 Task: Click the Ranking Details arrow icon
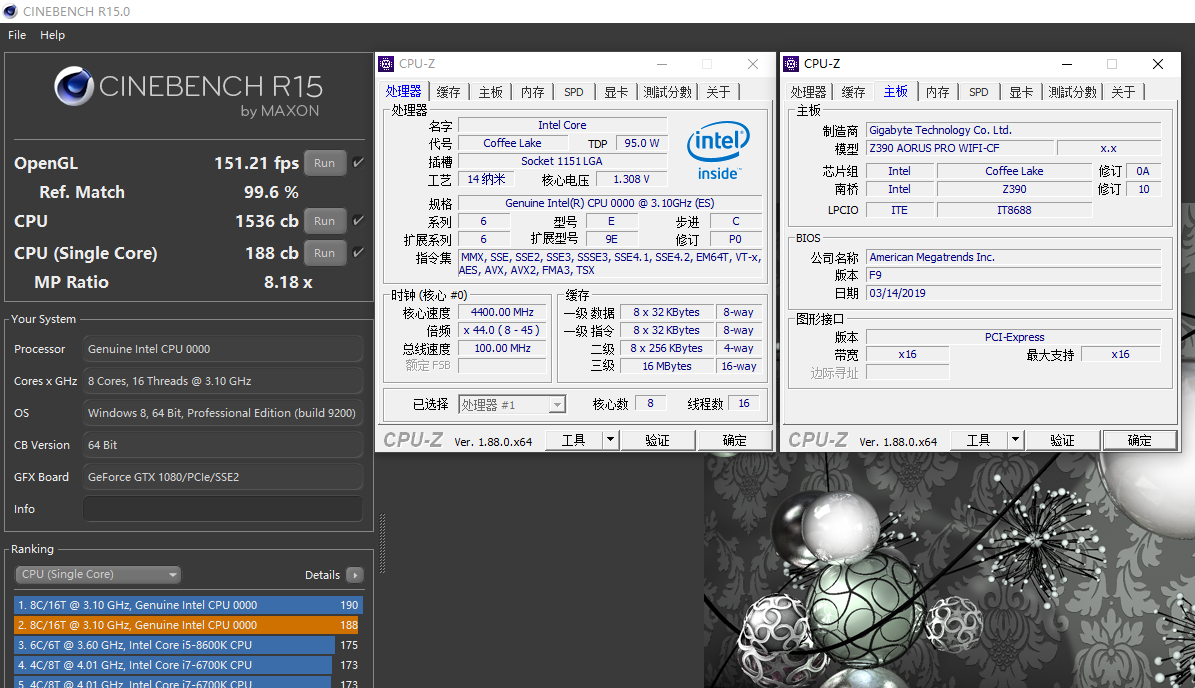(x=354, y=575)
